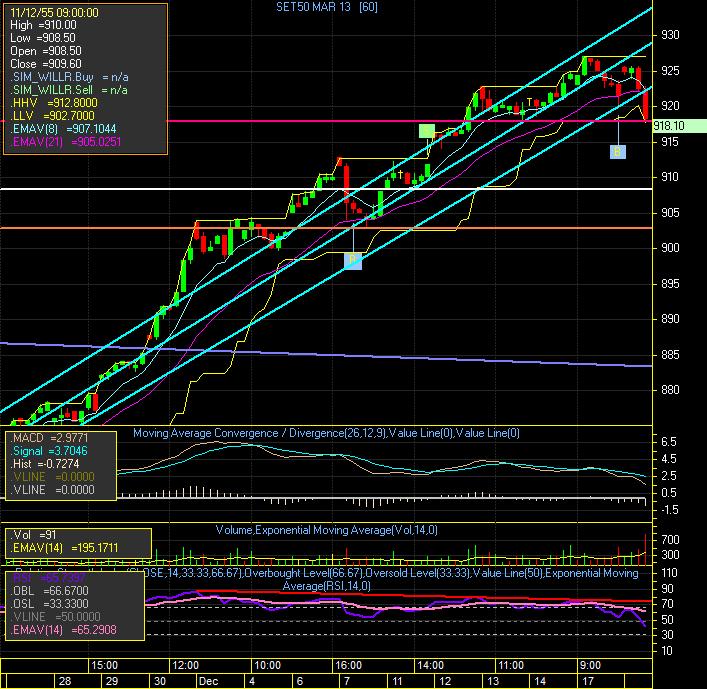Click the .OSL =33.3300 oversold level
The width and height of the screenshot is (707, 689).
50,604
